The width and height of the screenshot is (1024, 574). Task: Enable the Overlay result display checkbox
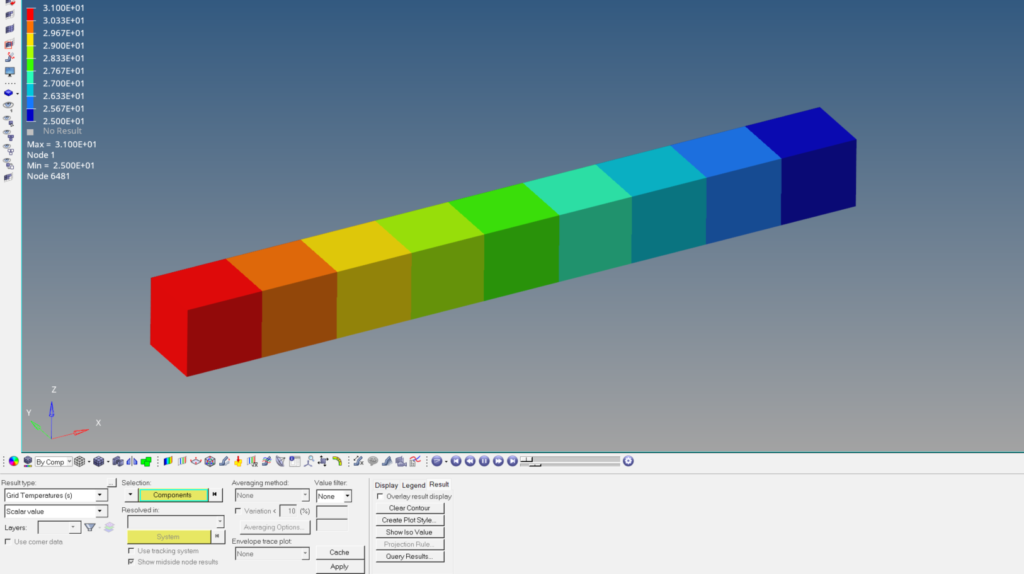[x=379, y=496]
